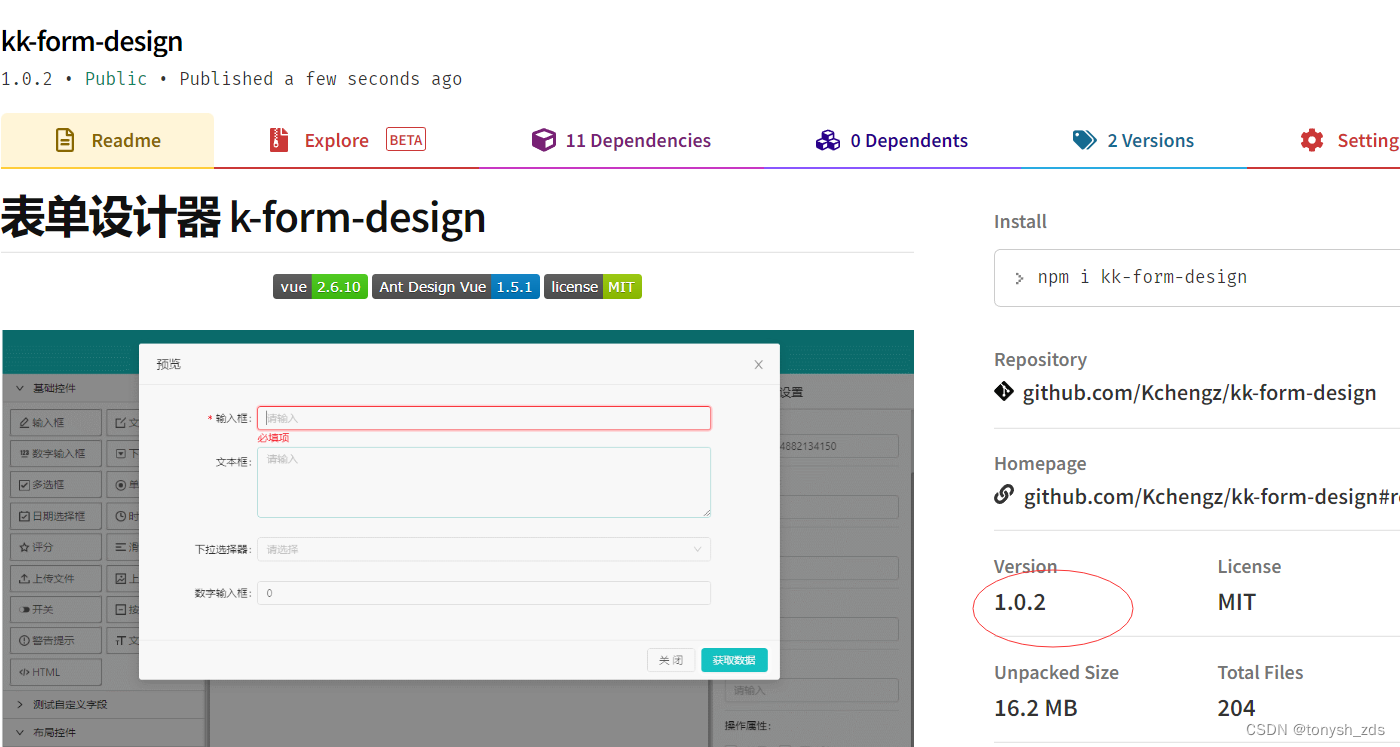Click the Settings gear icon
This screenshot has height=747, width=1400.
(1311, 140)
